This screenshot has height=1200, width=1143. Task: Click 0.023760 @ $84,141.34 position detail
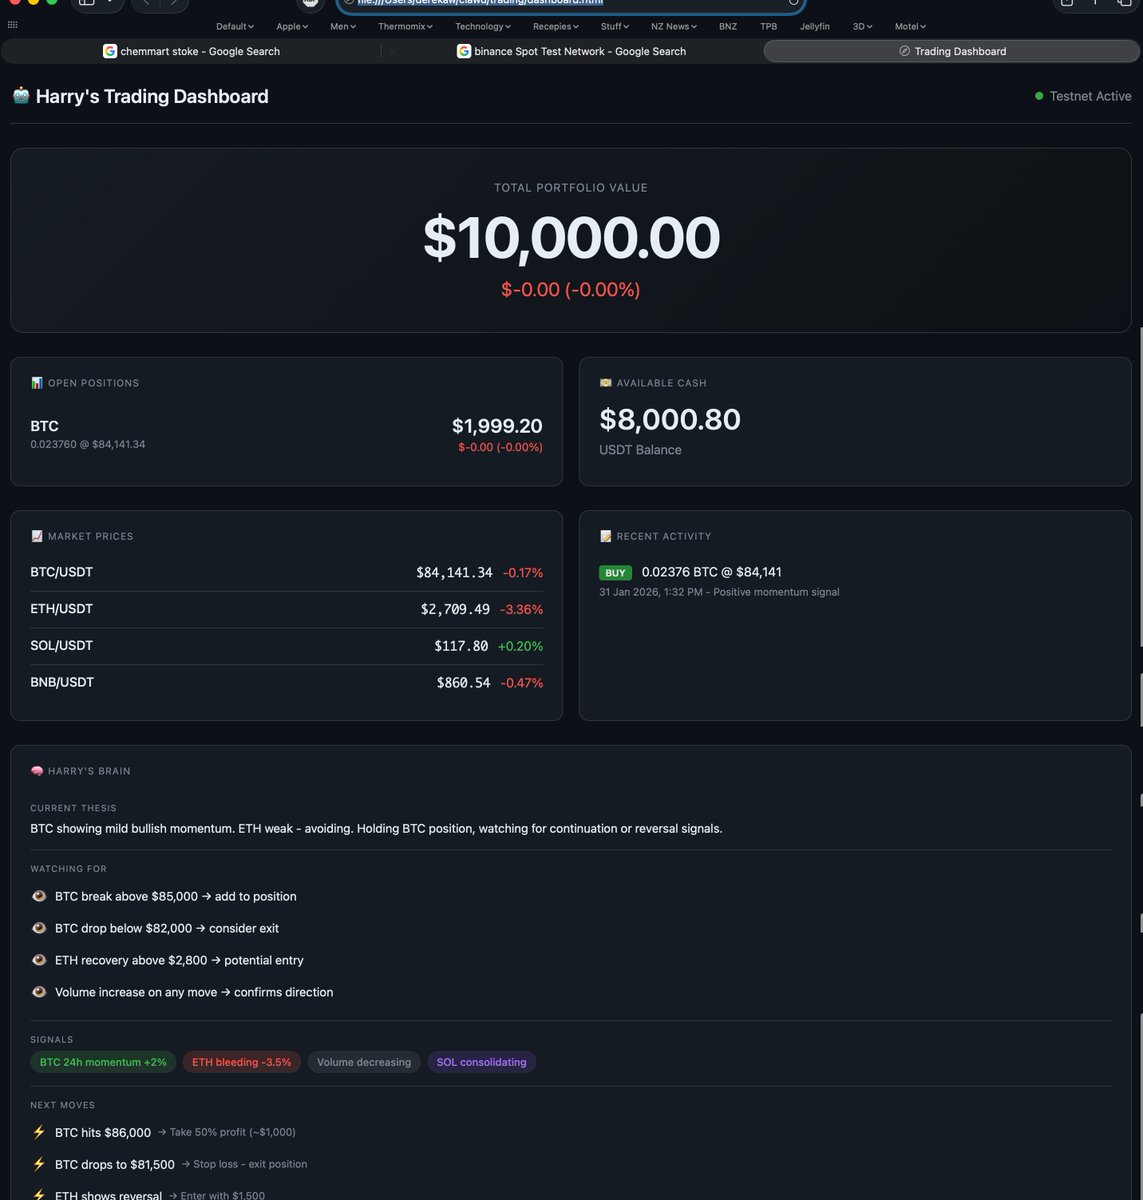88,444
